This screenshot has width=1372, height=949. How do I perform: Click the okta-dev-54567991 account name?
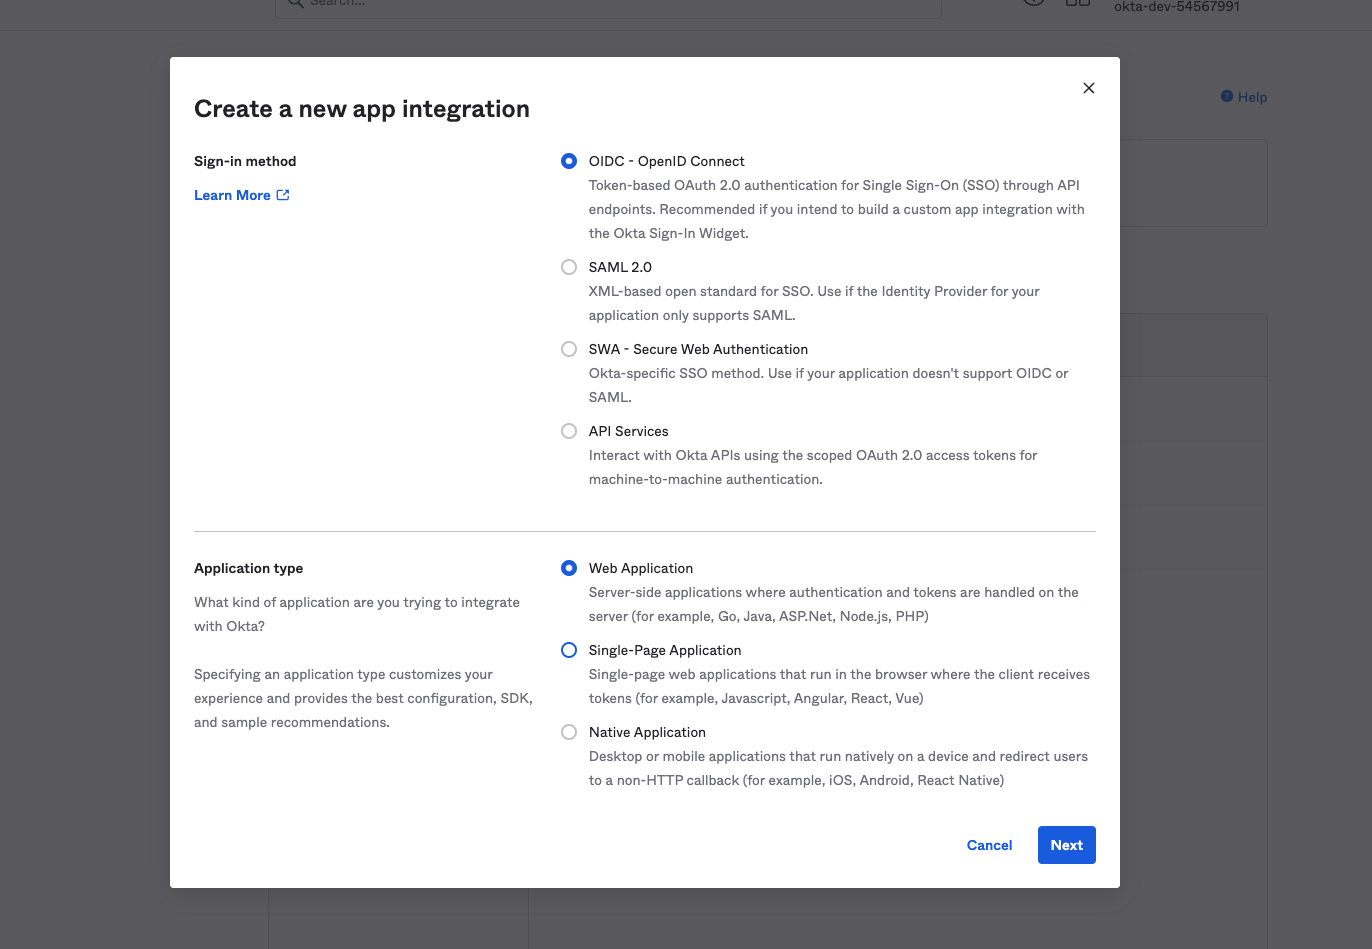click(x=1177, y=7)
